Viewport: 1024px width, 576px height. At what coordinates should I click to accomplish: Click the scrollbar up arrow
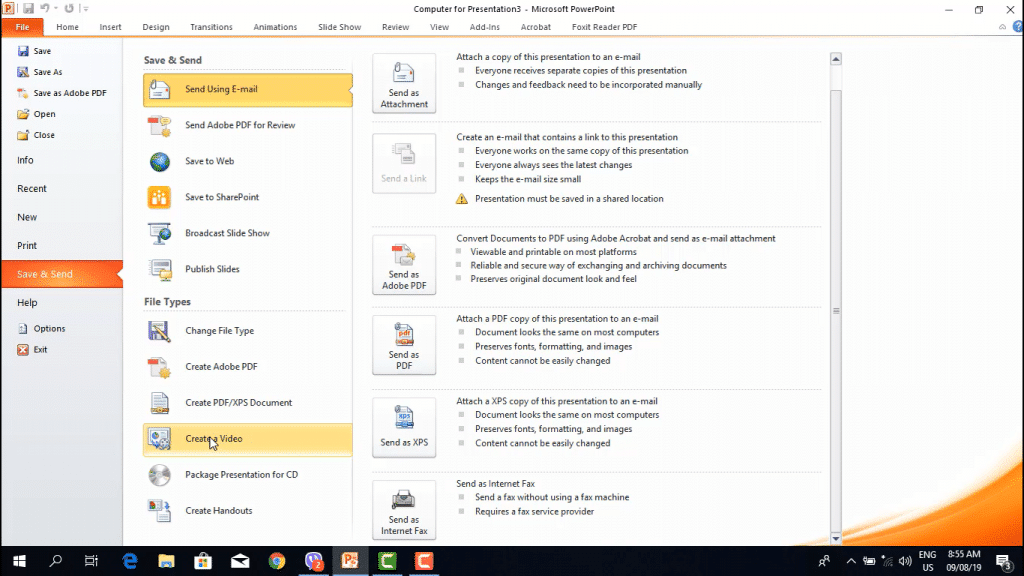click(836, 59)
